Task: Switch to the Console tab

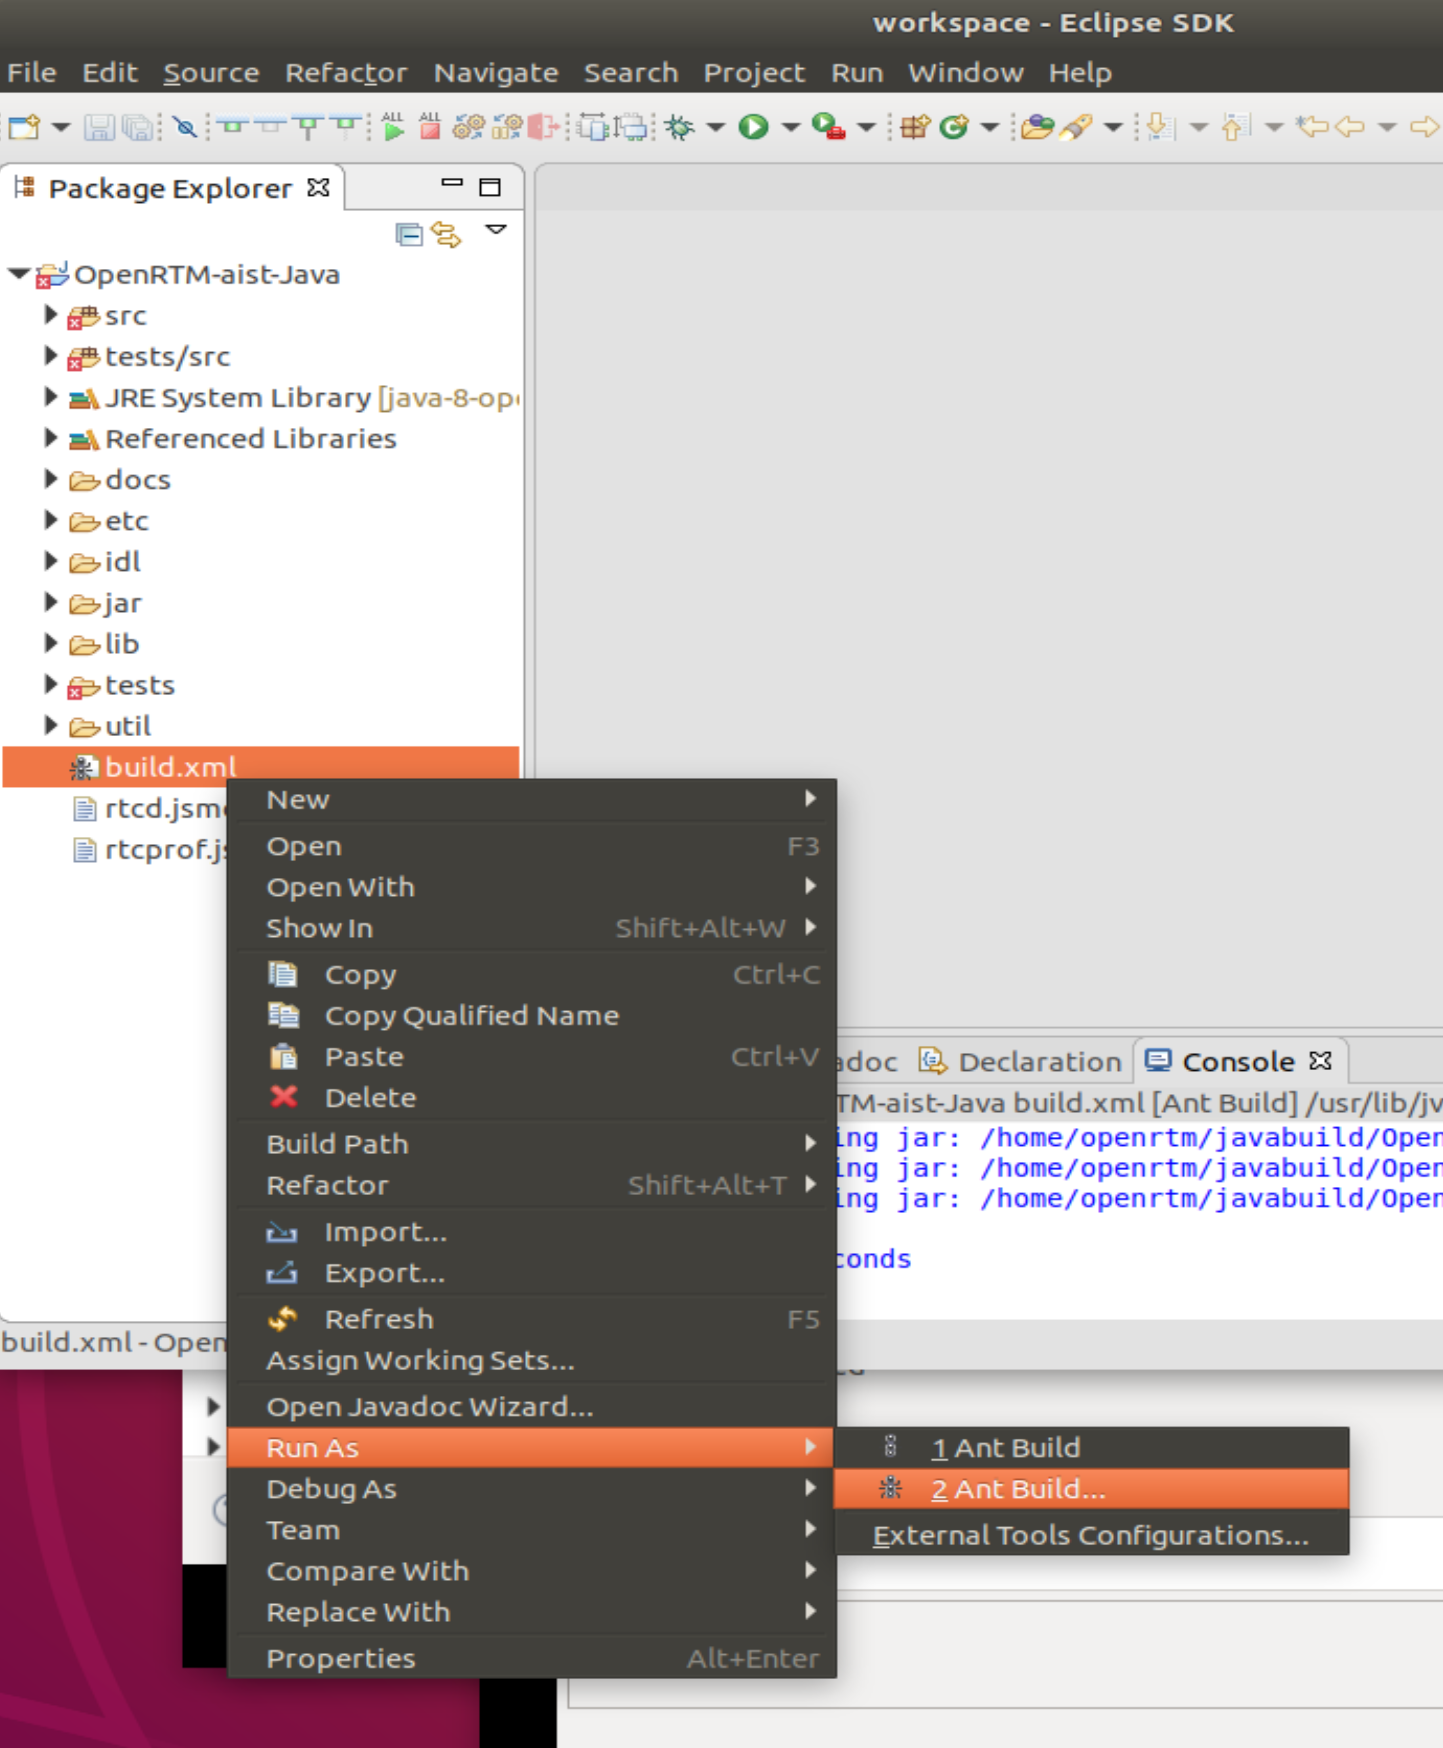Action: pos(1239,1061)
